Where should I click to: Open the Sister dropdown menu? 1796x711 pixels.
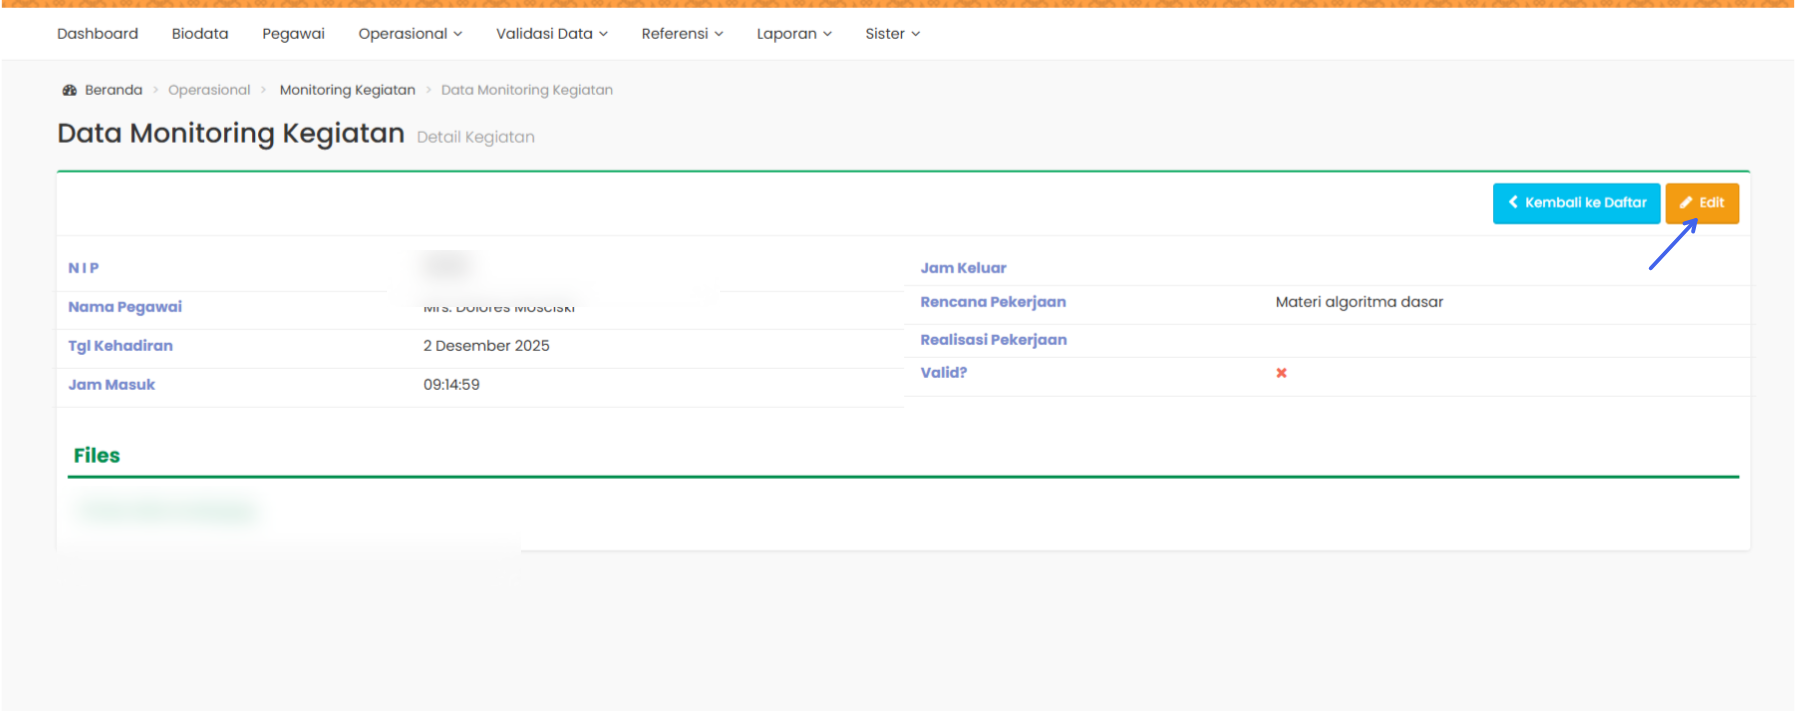892,34
